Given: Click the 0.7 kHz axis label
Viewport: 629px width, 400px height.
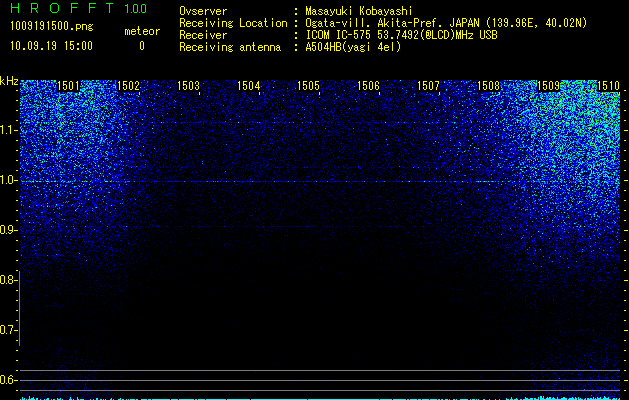Looking at the screenshot, I should [x=7, y=330].
